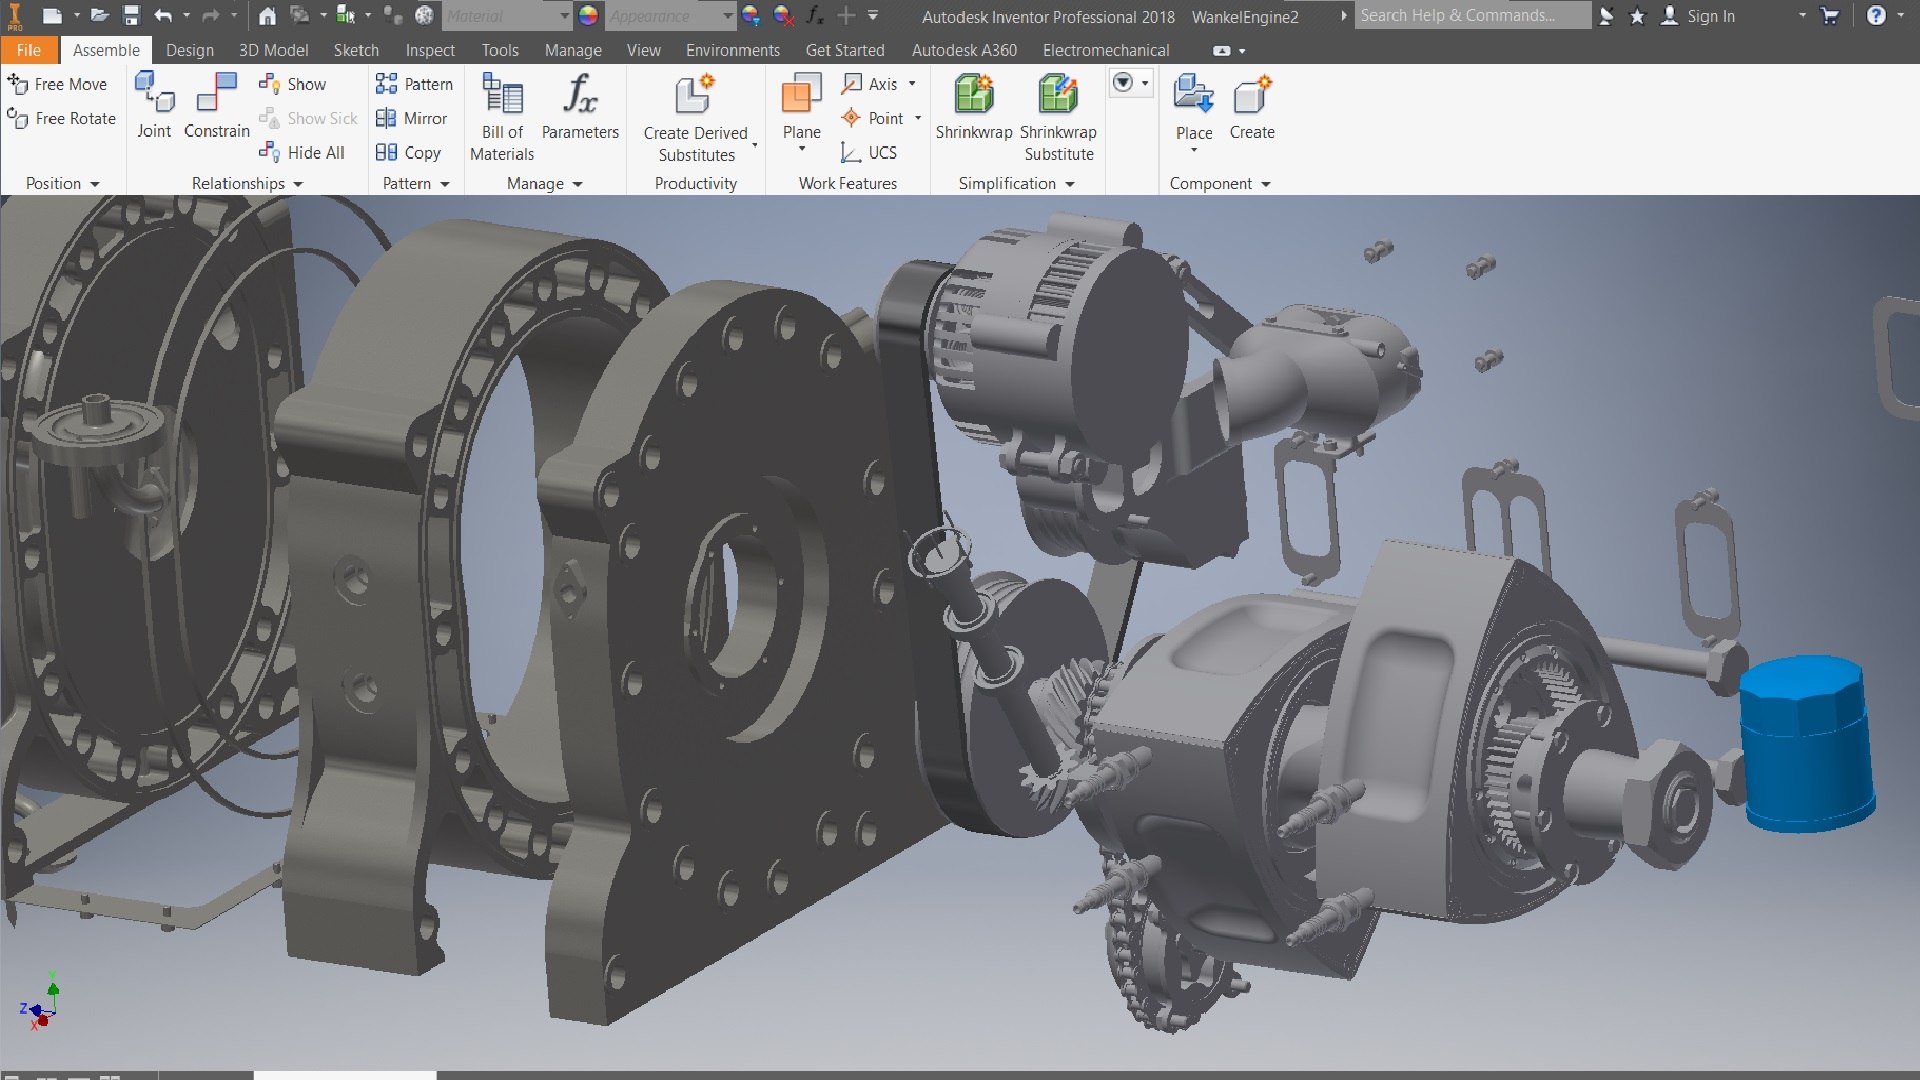This screenshot has height=1080, width=1920.
Task: Click Shrinkwrap Substitute tool
Action: 1058,117
